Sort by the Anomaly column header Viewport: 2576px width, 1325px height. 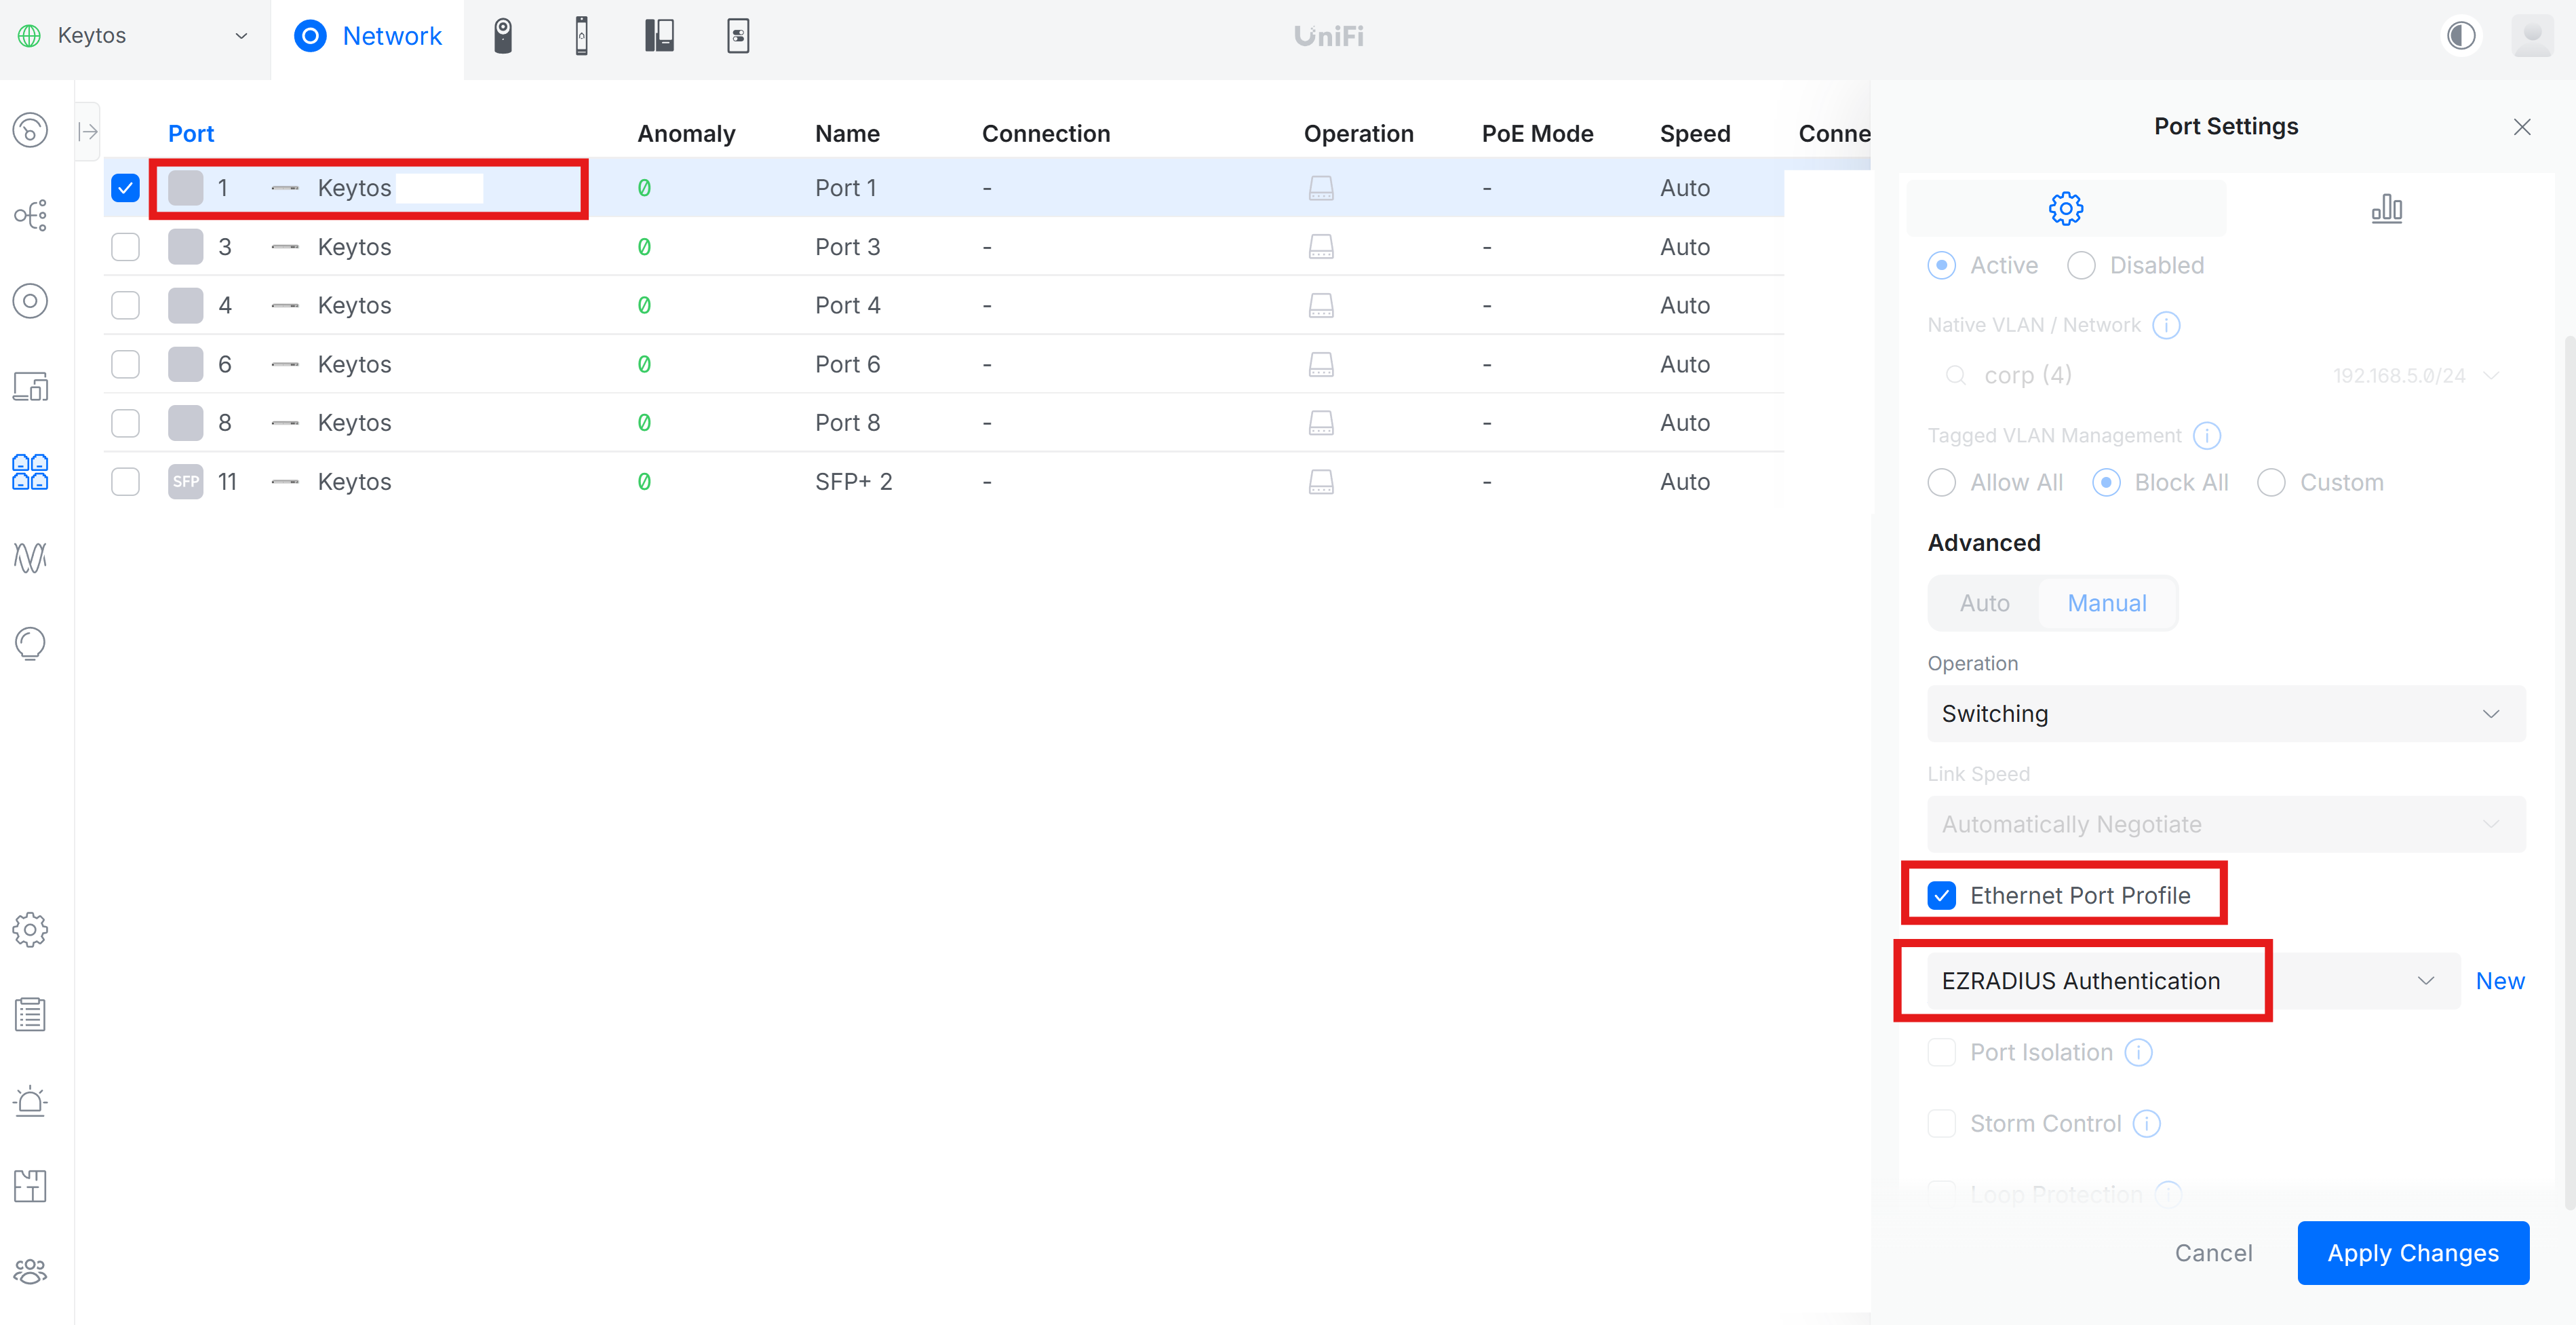point(686,133)
